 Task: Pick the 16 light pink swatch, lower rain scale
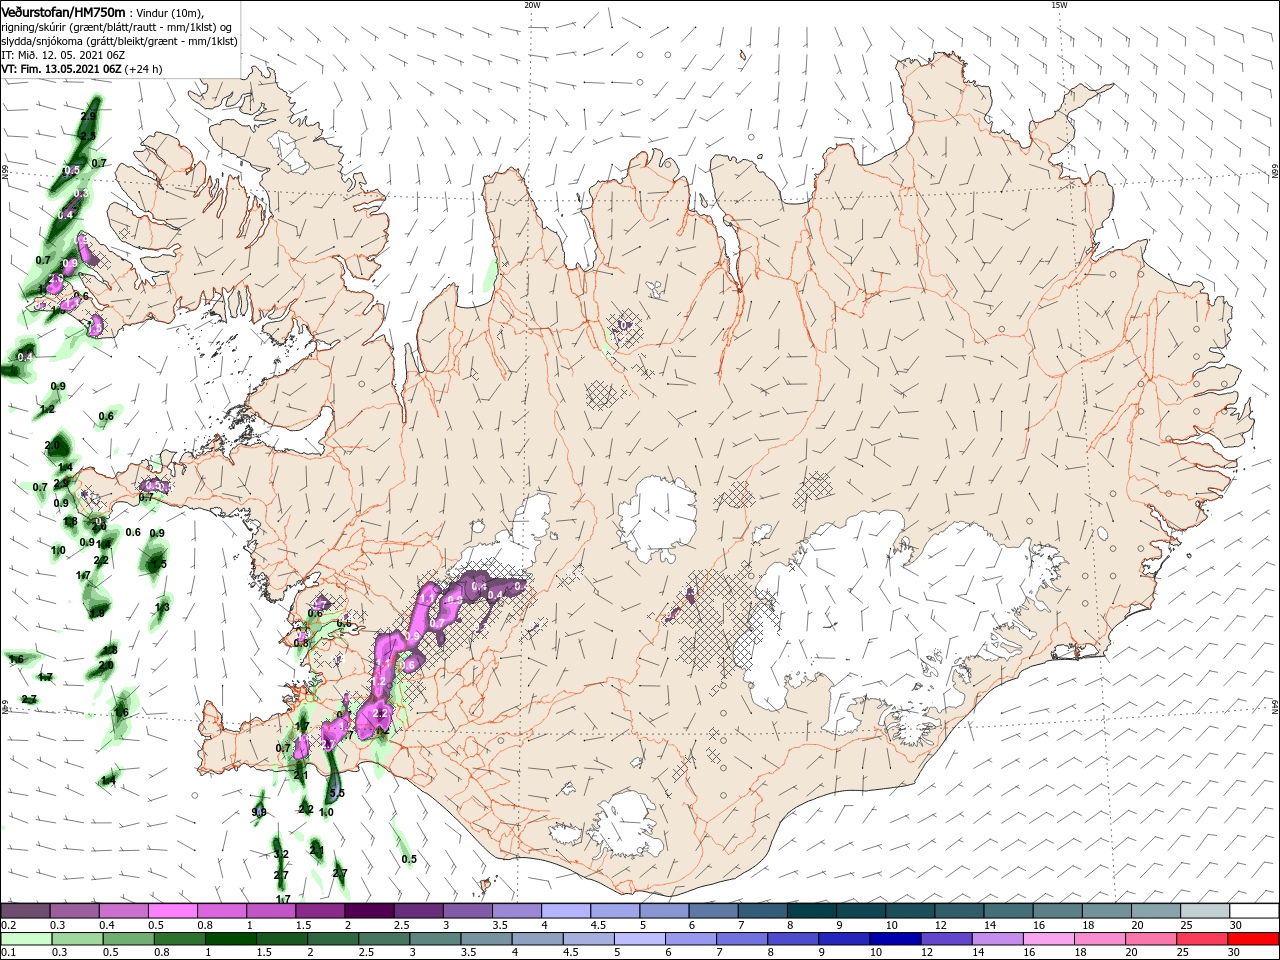coord(1048,939)
